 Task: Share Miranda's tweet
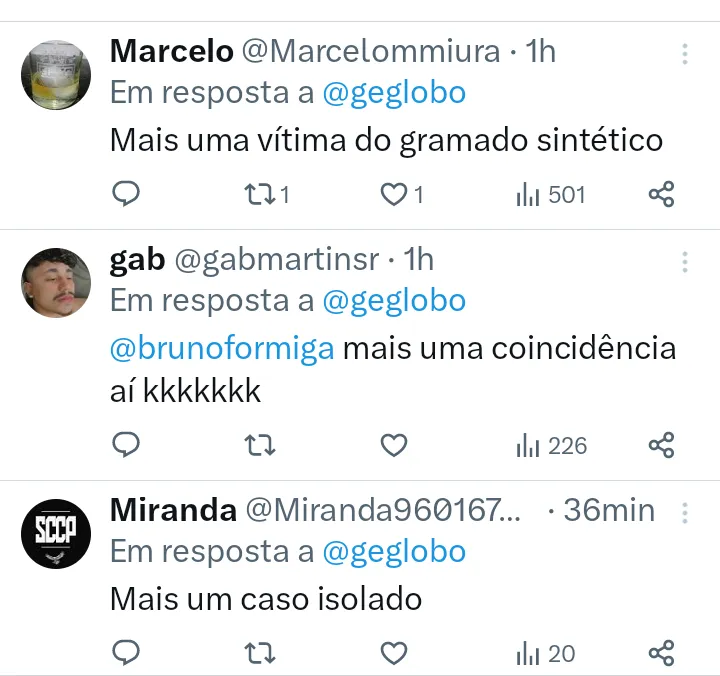coord(662,654)
